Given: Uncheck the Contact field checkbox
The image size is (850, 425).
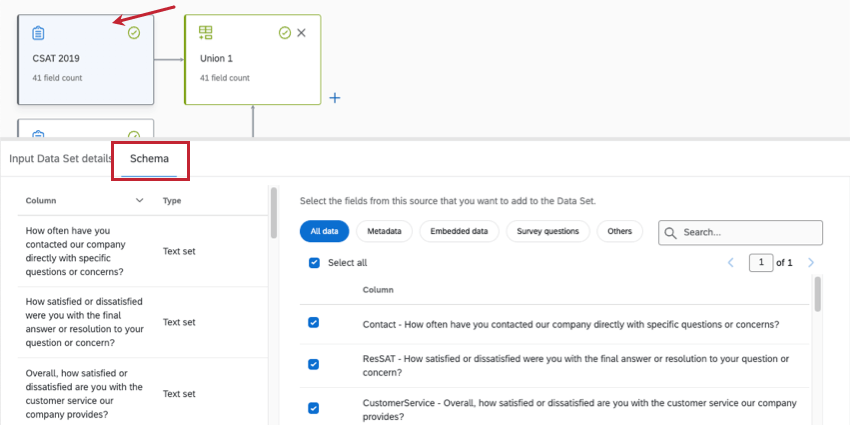Looking at the screenshot, I should point(314,323).
